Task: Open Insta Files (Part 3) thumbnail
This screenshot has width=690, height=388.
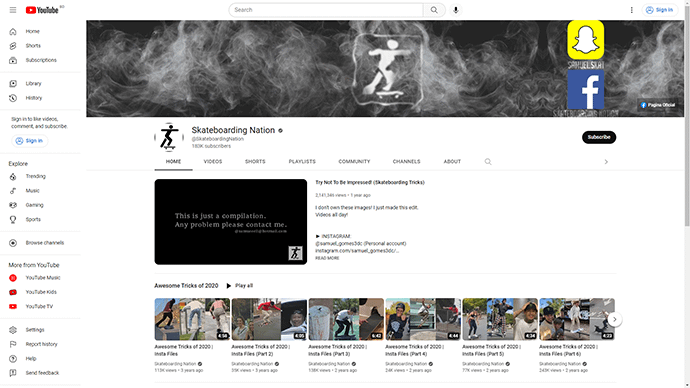Action: (x=346, y=319)
